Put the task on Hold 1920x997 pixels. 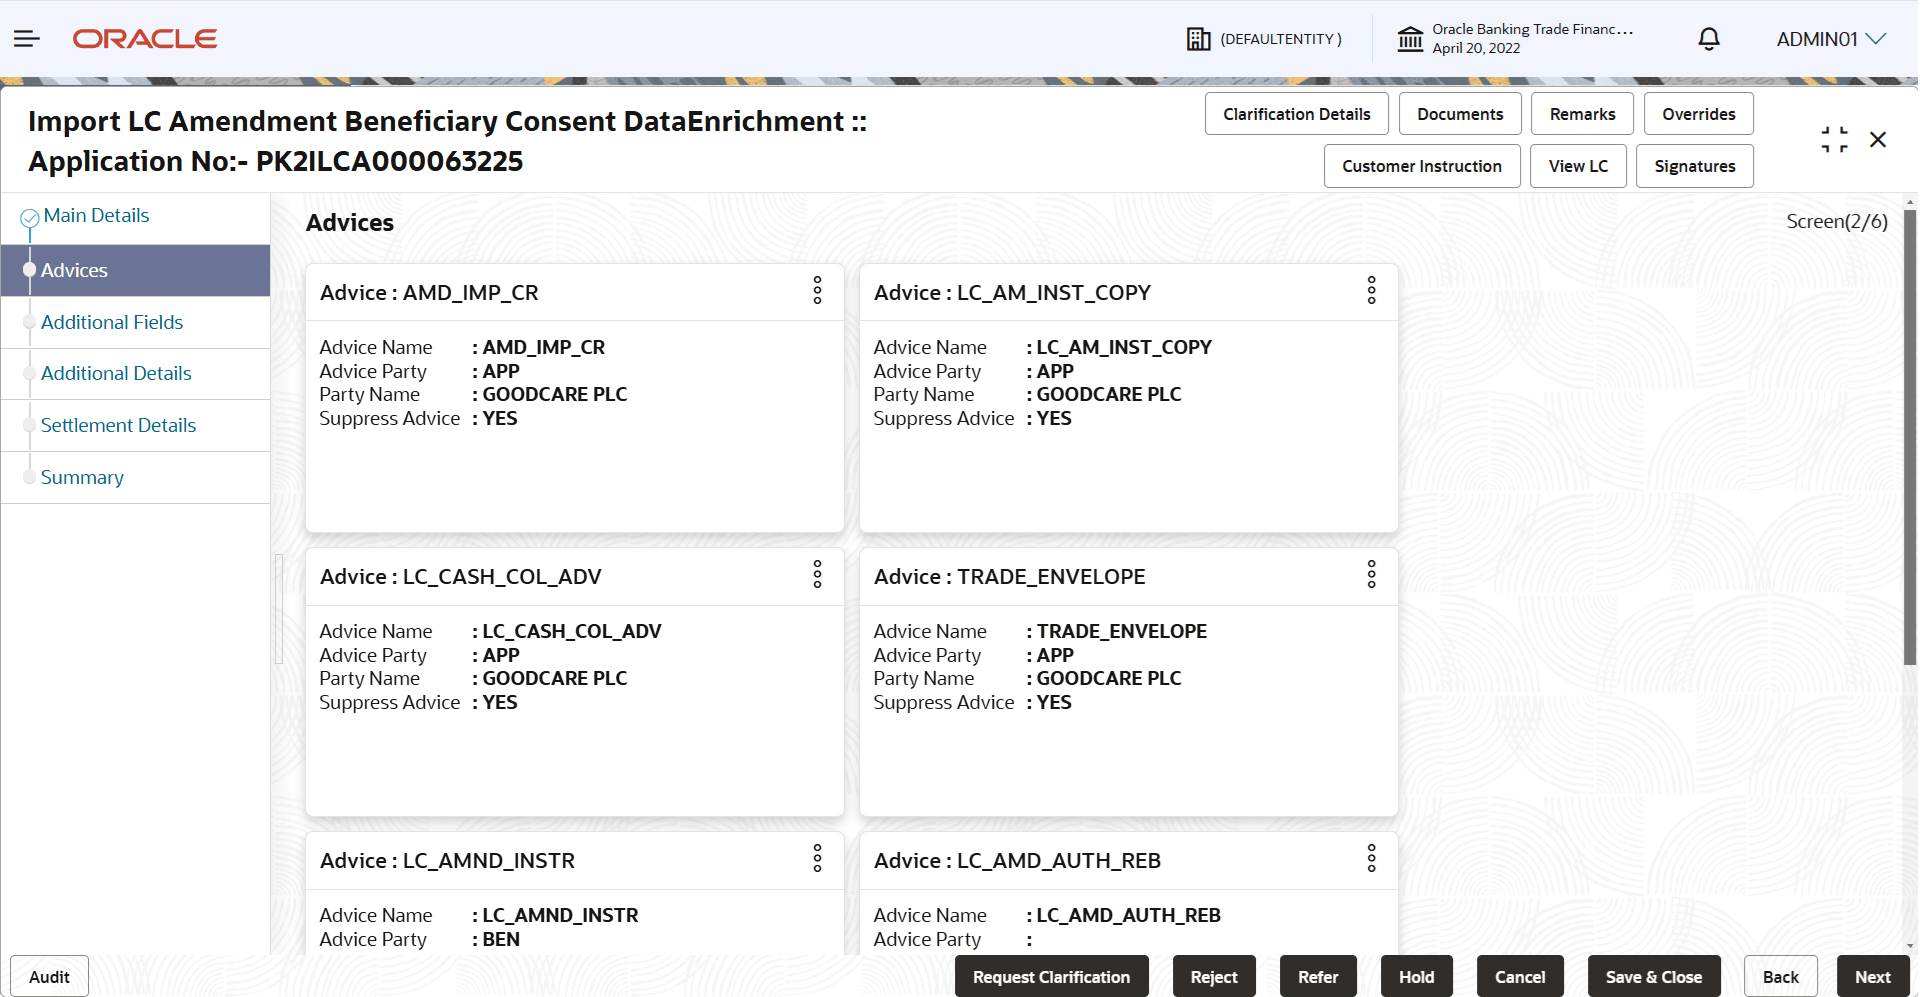click(1416, 977)
